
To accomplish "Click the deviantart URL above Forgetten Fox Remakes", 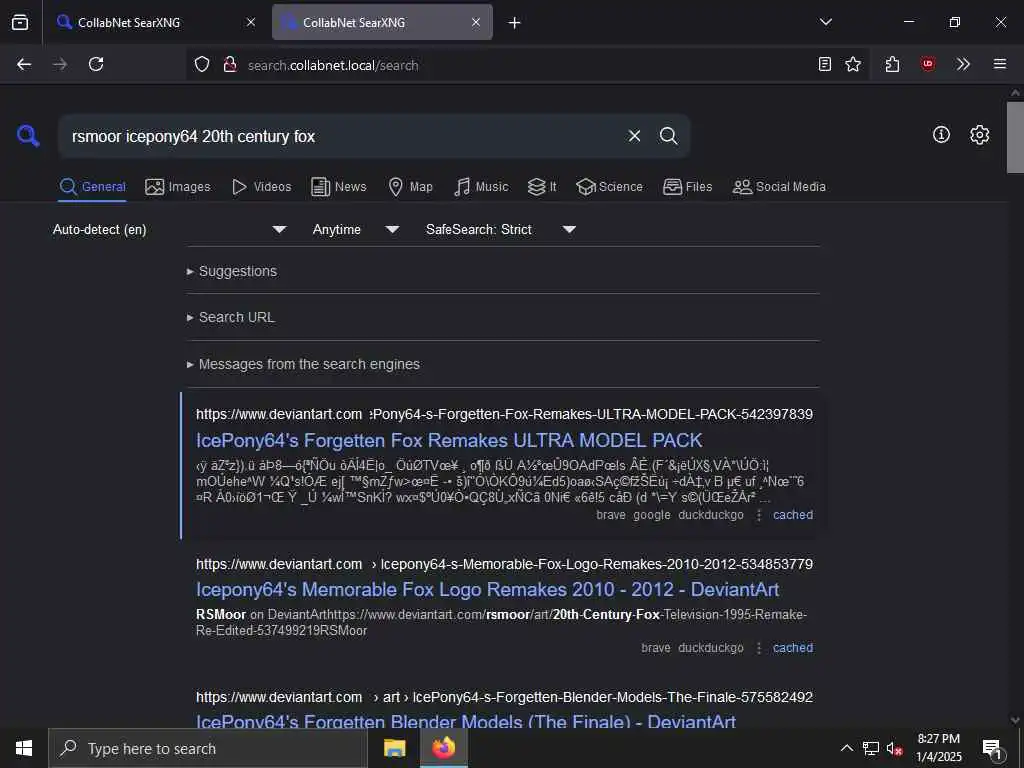I will 504,414.
